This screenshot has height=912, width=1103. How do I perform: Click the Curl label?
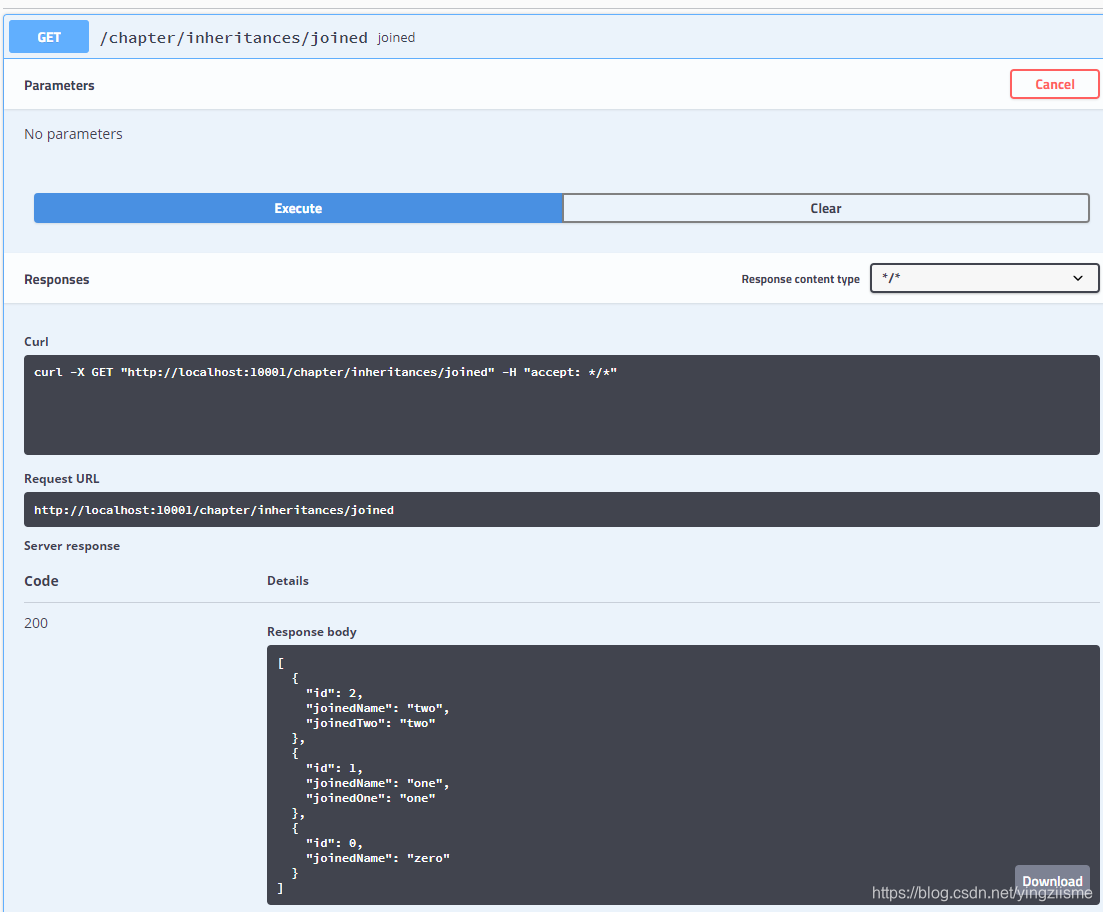[36, 341]
